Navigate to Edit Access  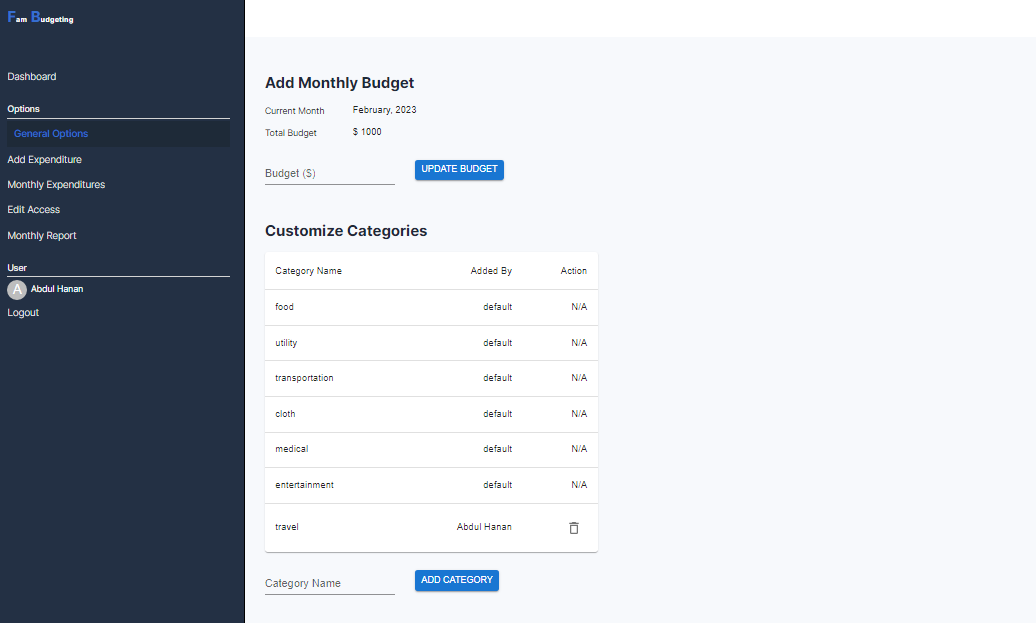(x=34, y=210)
